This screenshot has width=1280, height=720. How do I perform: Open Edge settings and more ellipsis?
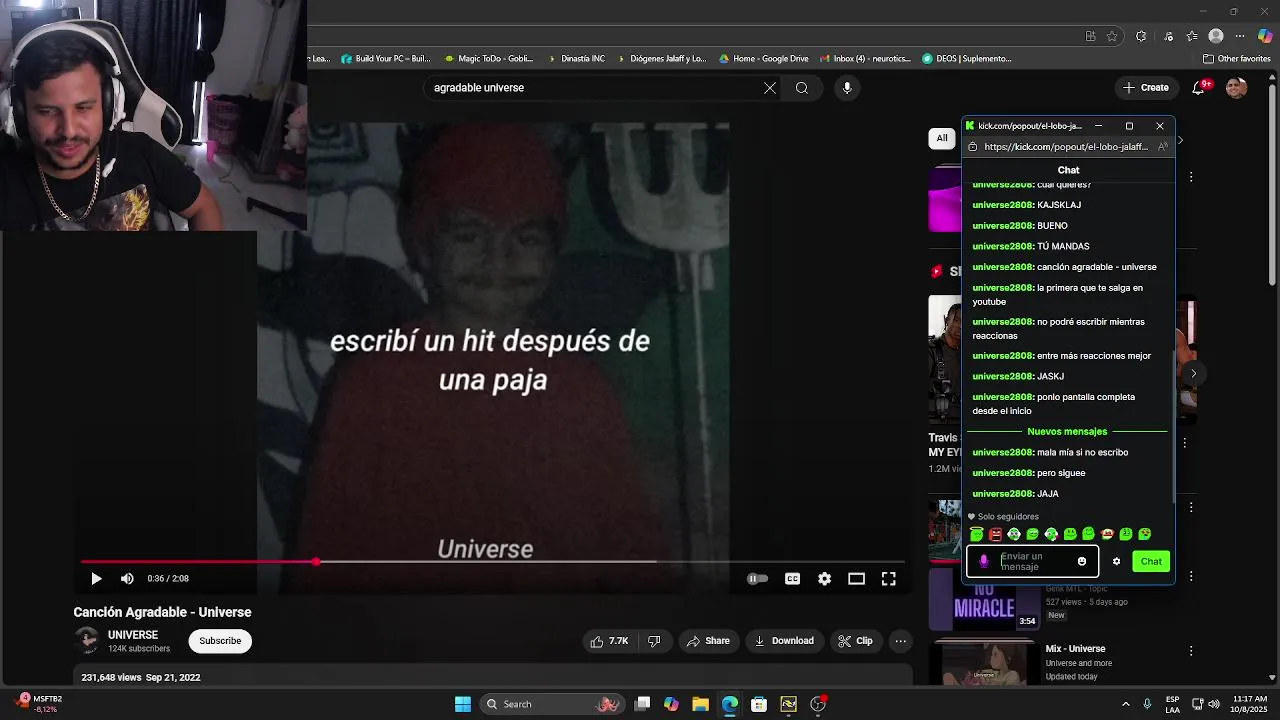click(x=1241, y=37)
